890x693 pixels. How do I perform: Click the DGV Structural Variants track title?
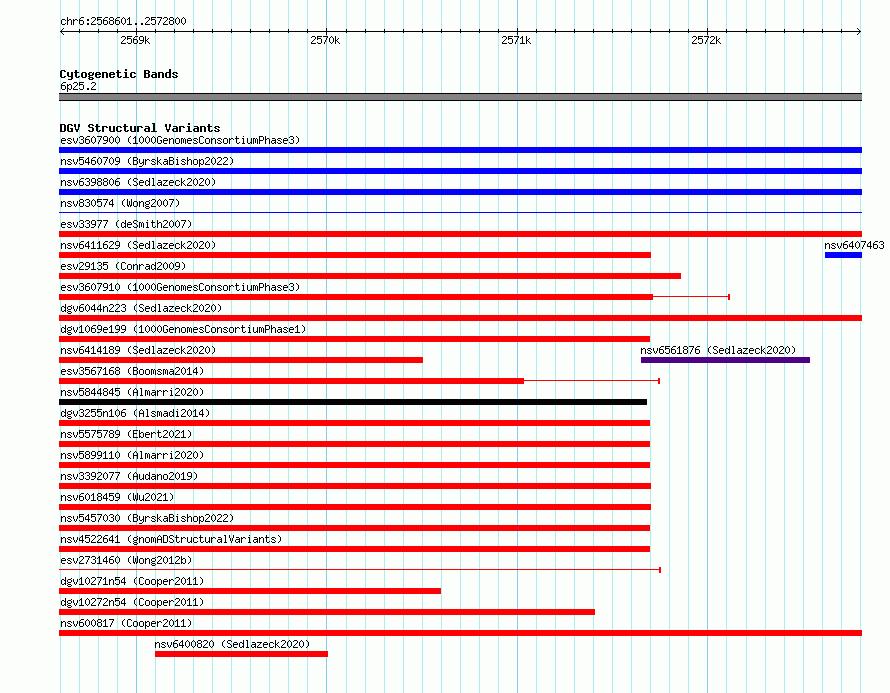click(140, 128)
